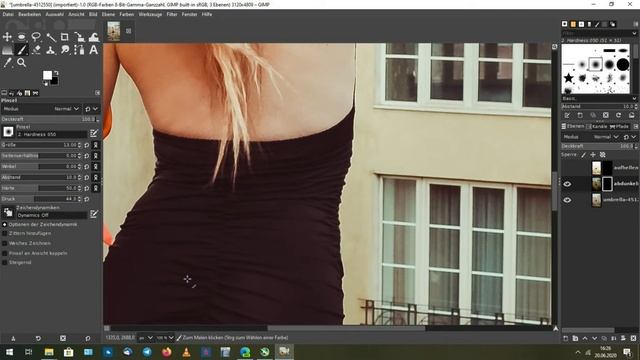Viewport: 640px width, 360px height.
Task: Reset tool options to defaults
Action: click(88, 338)
